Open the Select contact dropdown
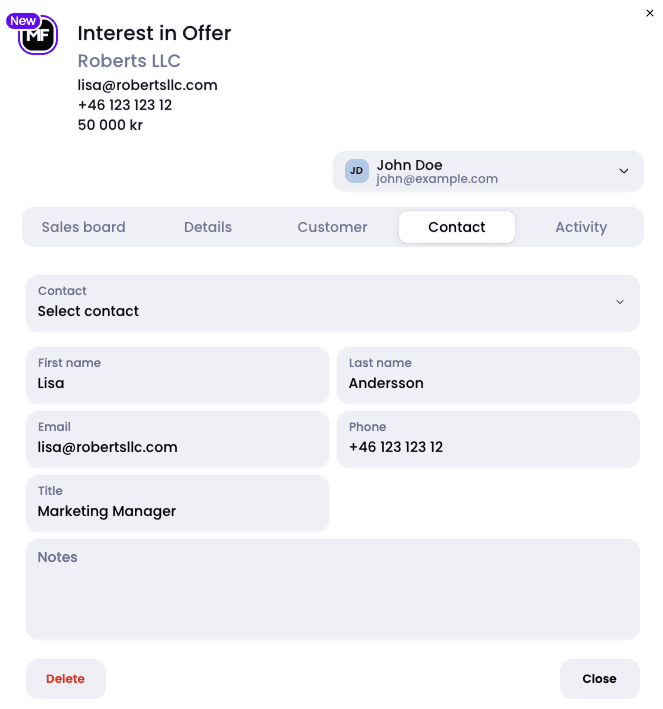 coord(320,302)
